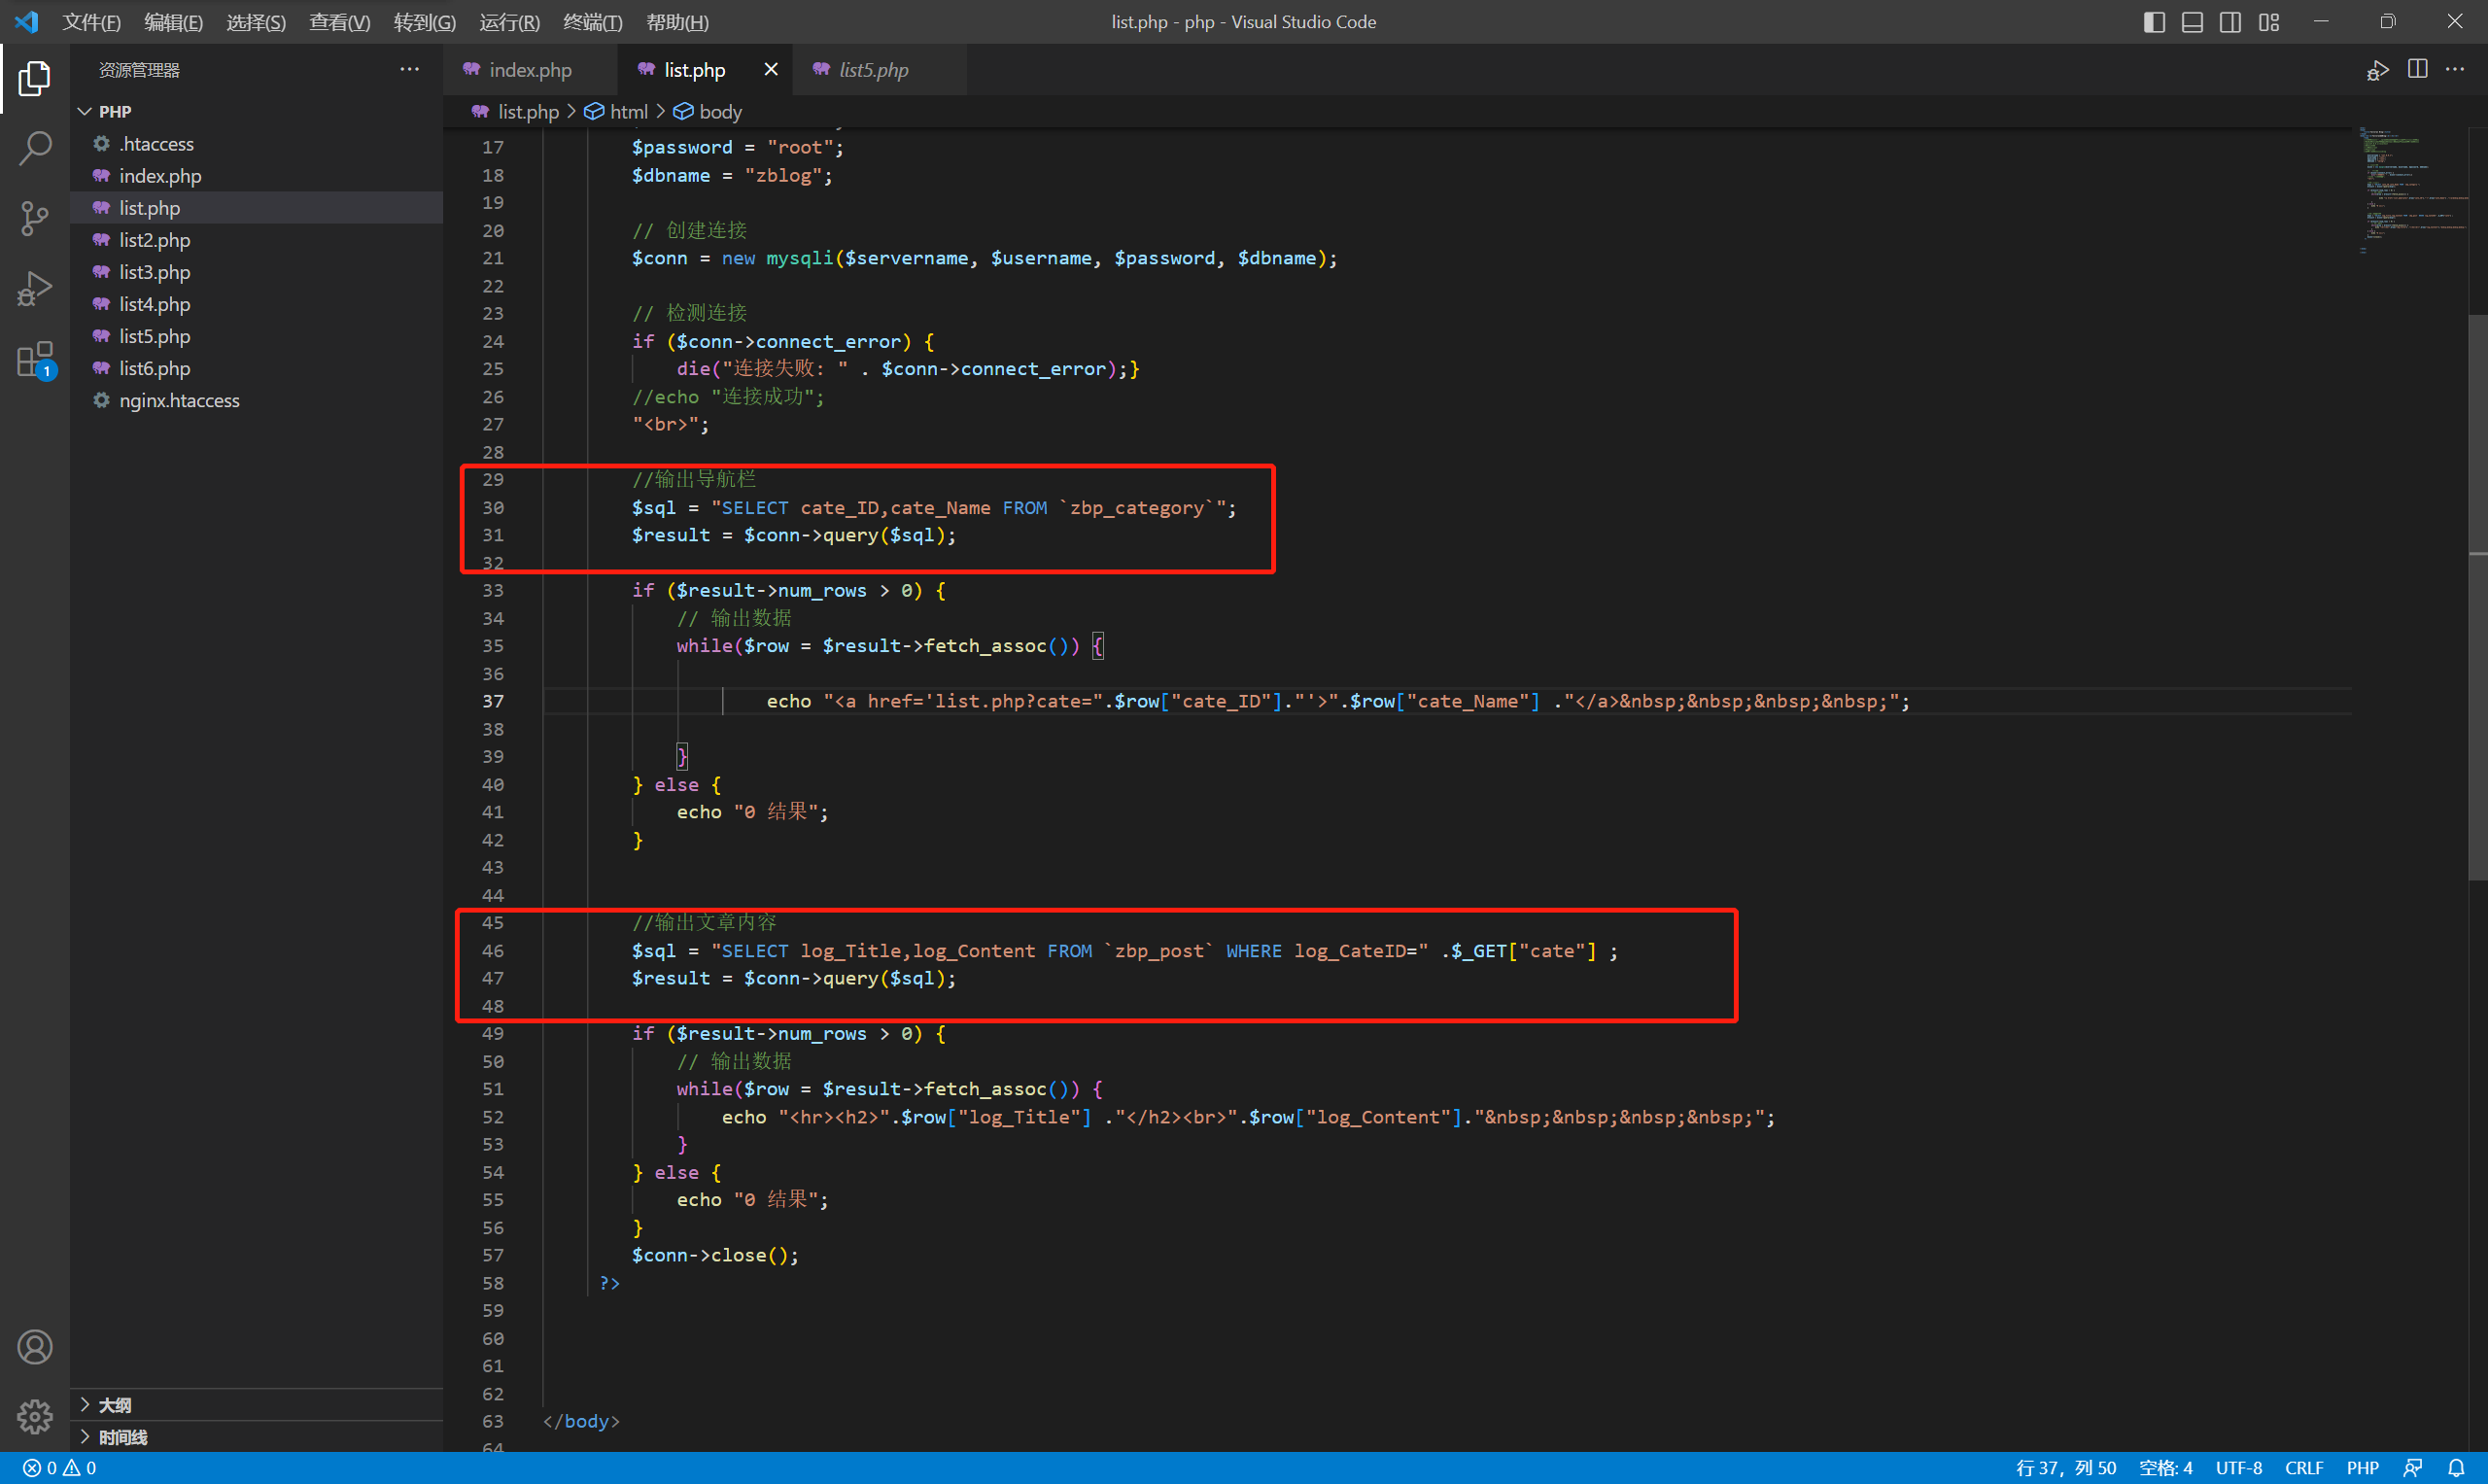Toggle the primary side bar layout button
The width and height of the screenshot is (2488, 1484).
pos(2154,22)
